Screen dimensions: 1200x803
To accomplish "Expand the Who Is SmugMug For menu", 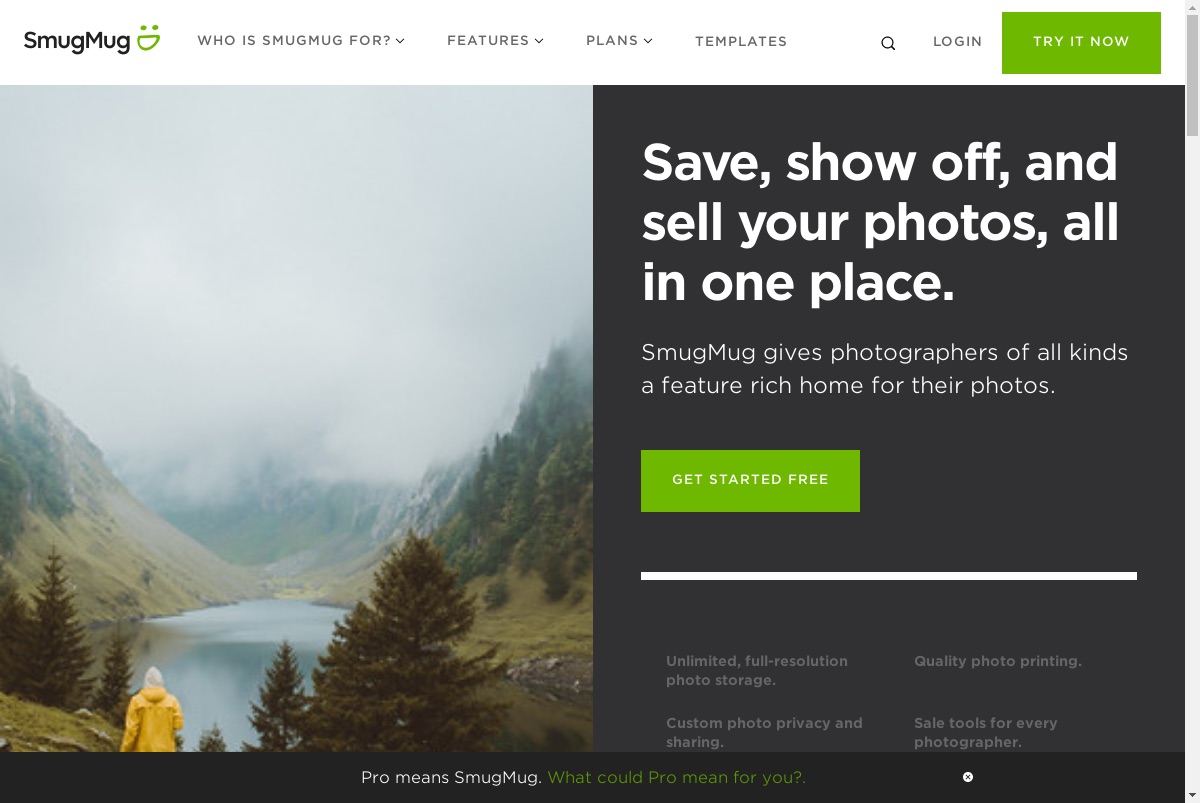I will click(301, 41).
